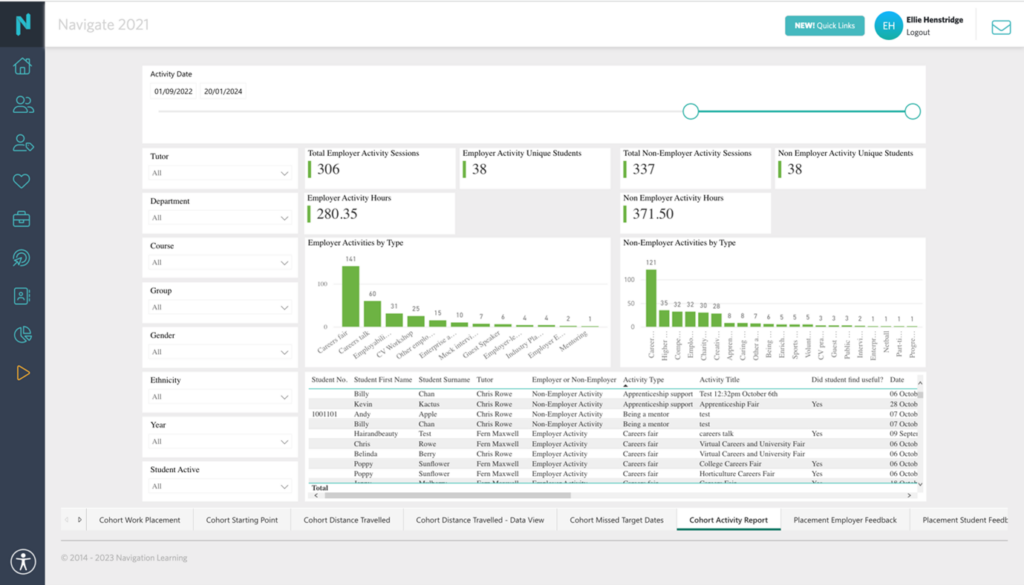
Task: Open the accessibility options icon
Action: coord(24,561)
